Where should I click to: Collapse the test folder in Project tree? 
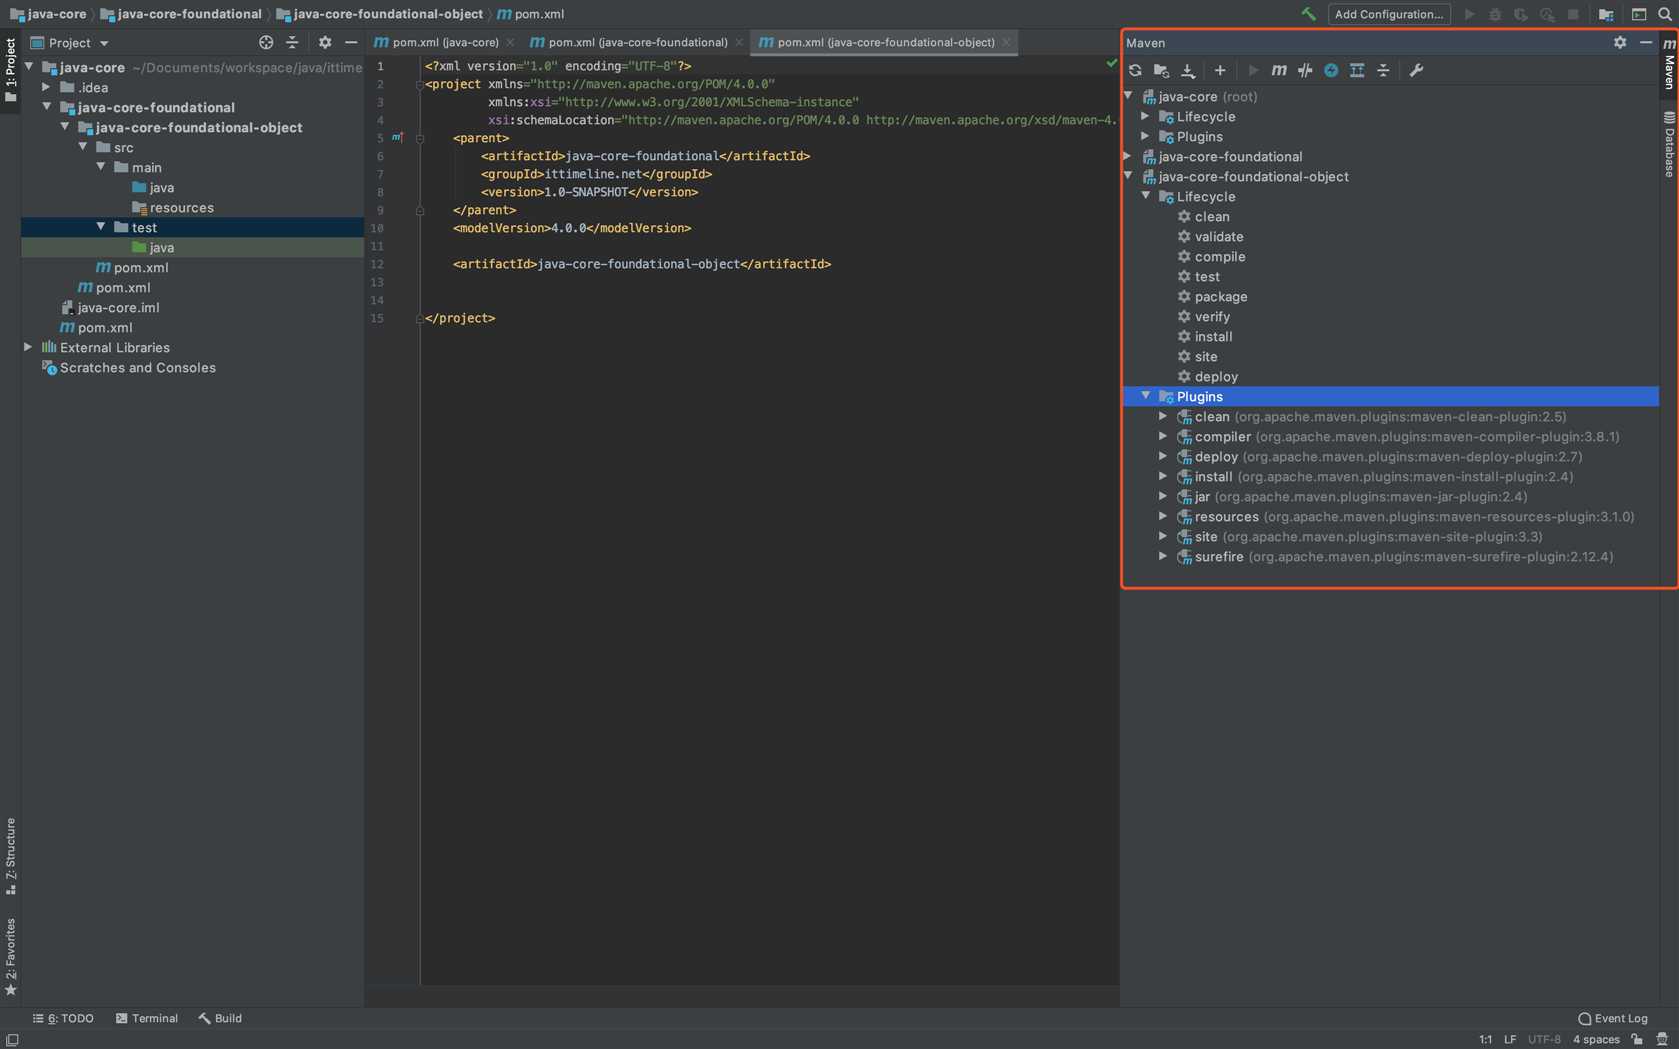coord(101,227)
